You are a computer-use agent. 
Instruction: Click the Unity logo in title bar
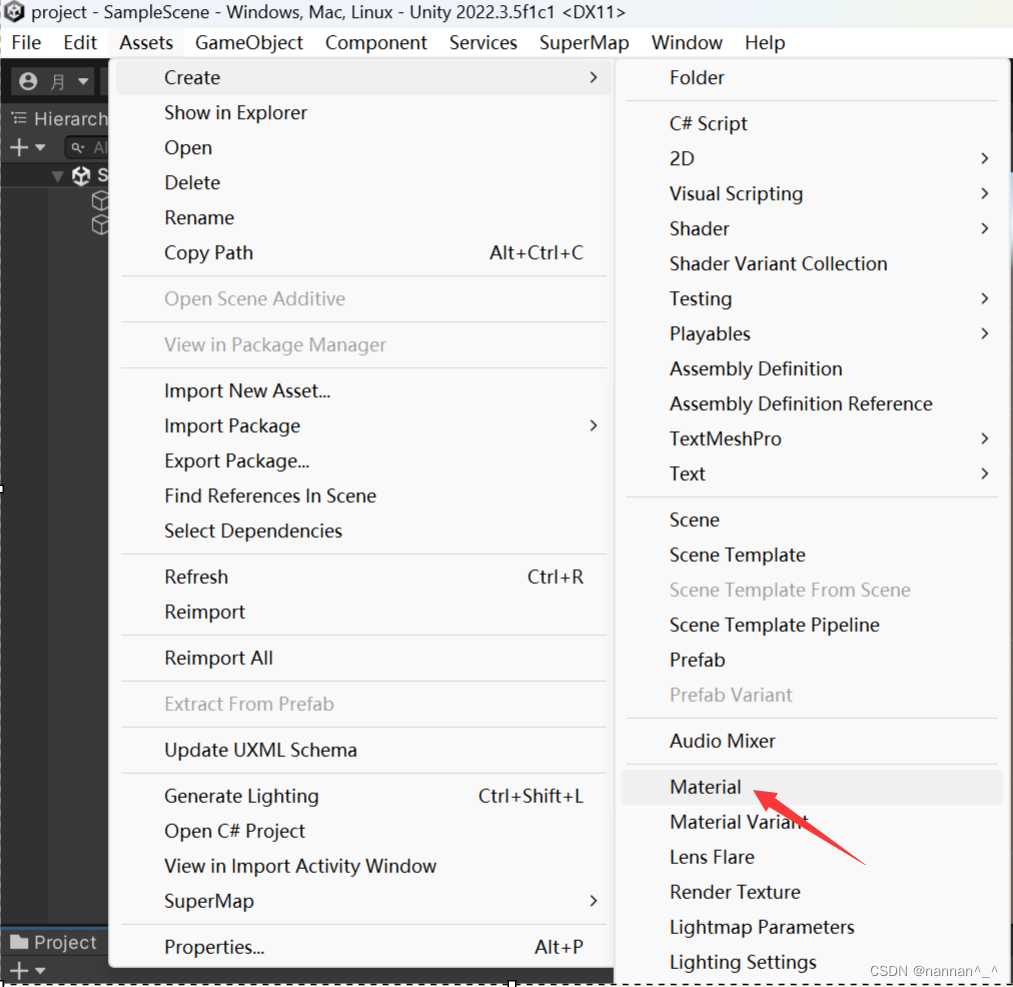coord(14,12)
